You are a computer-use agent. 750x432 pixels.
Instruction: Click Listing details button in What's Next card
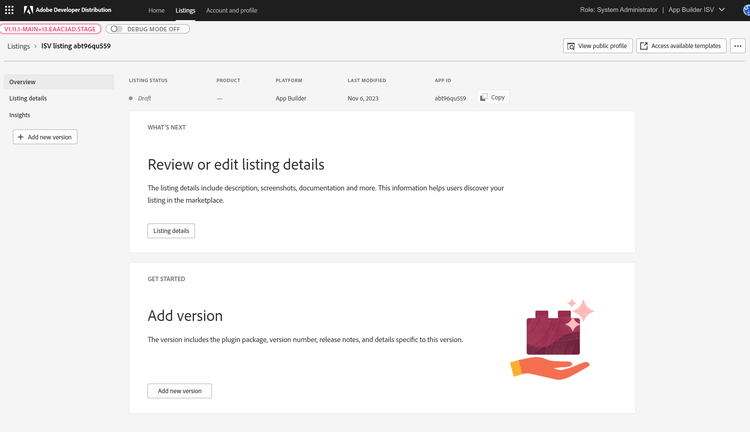coord(171,231)
